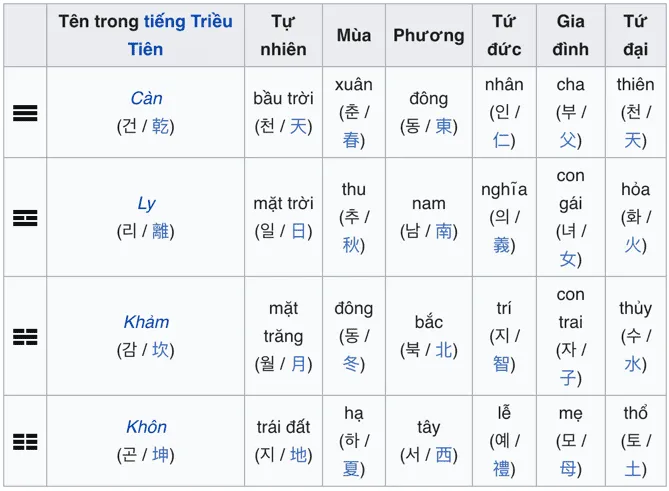Open the 'tiếng Triều Tiên' header link
Image resolution: width=669 pixels, height=491 pixels.
click(181, 35)
